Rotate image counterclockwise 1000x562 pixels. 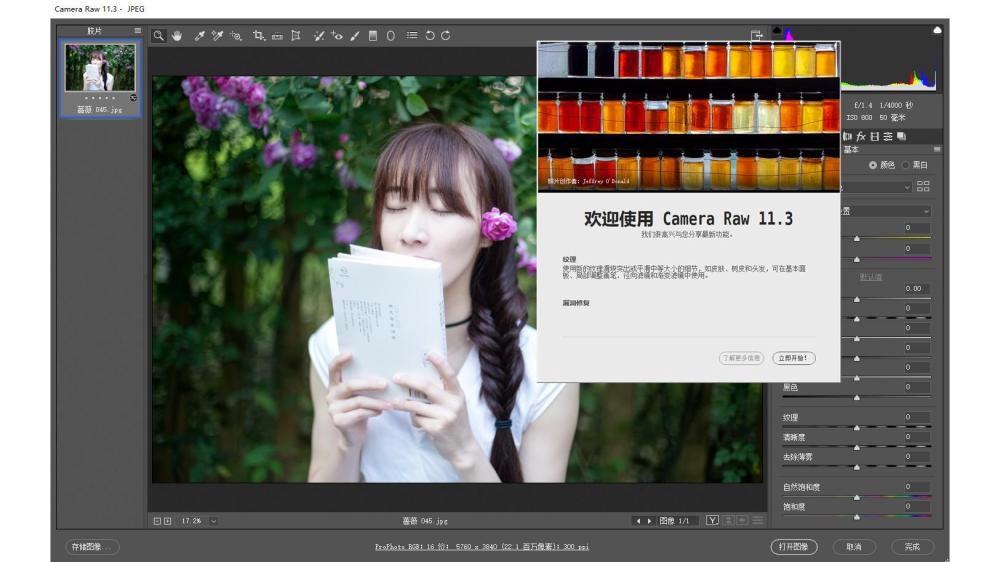click(430, 36)
